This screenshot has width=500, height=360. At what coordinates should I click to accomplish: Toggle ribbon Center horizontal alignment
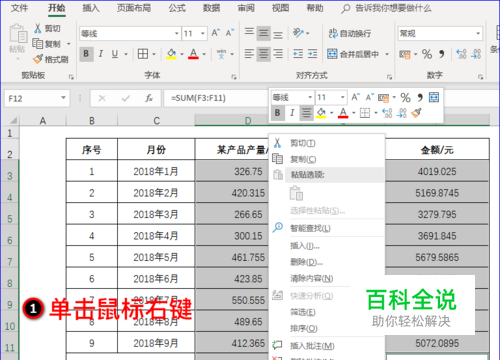[263, 54]
